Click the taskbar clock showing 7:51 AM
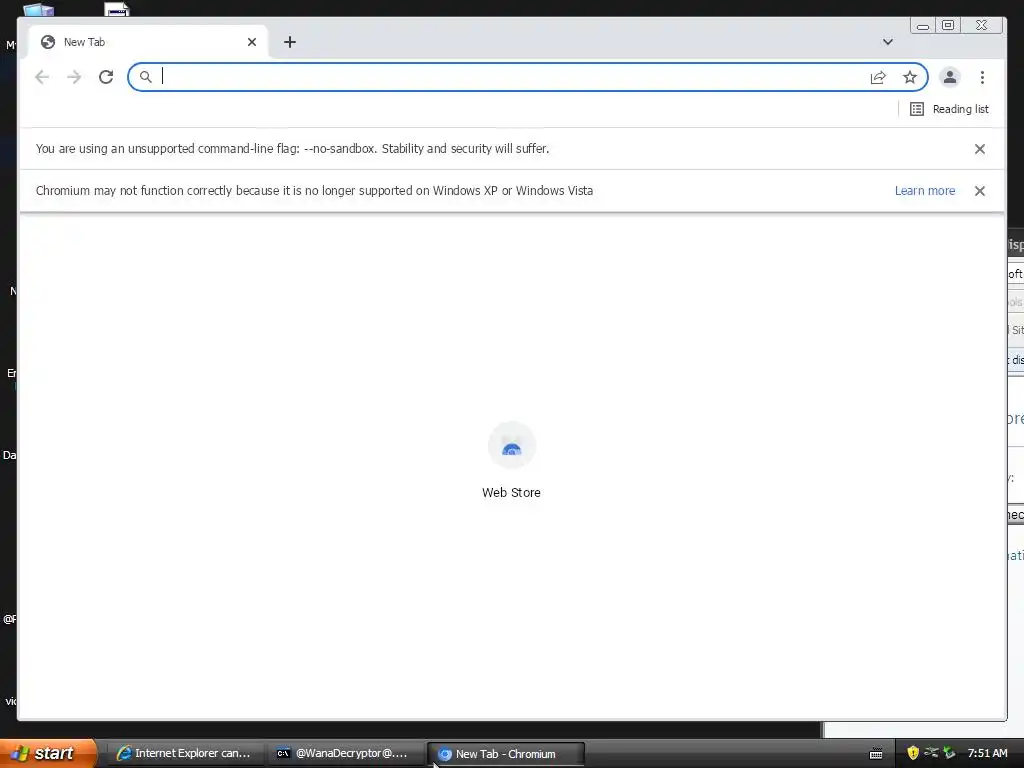The height and width of the screenshot is (768, 1024). (987, 753)
